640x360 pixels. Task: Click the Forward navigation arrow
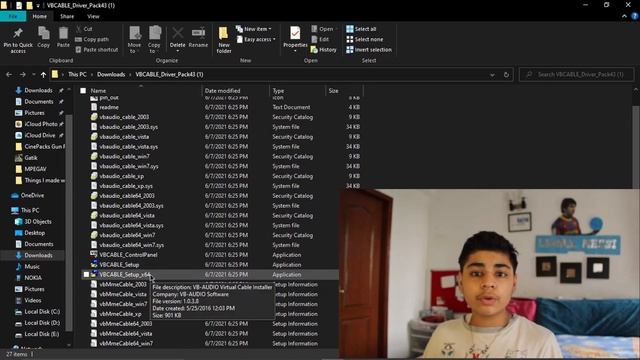pos(22,75)
